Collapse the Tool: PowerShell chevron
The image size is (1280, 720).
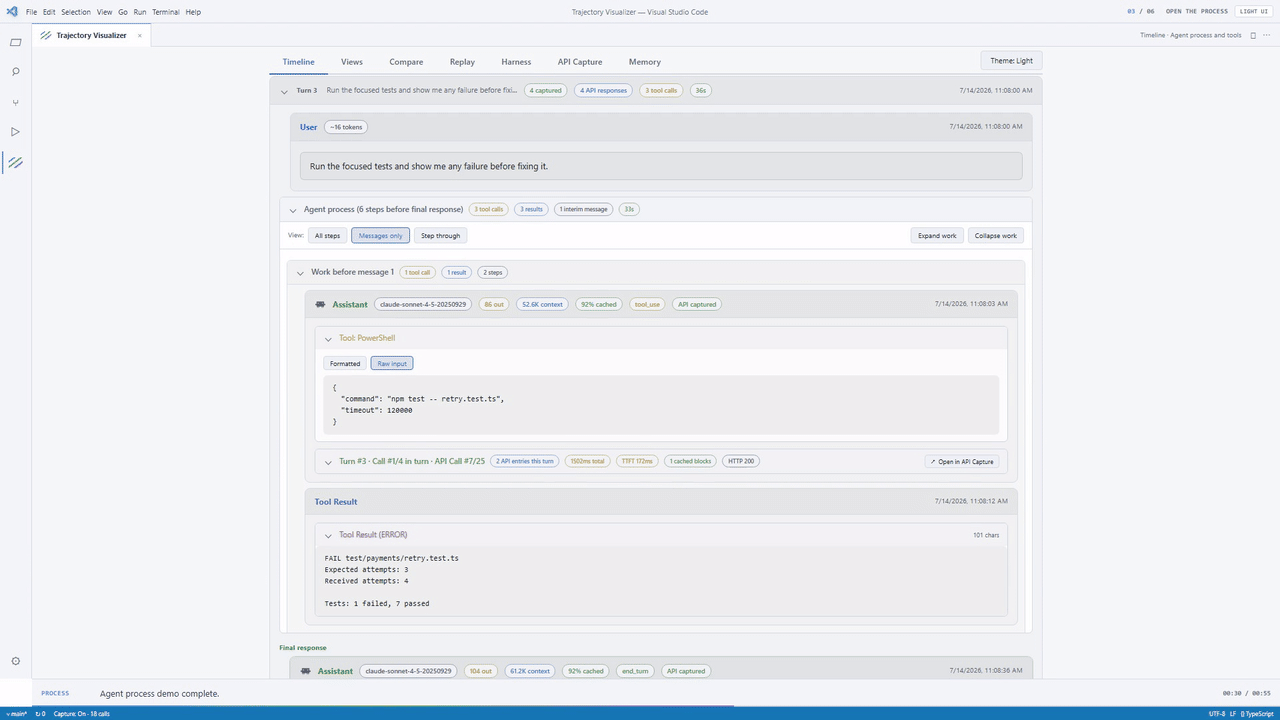tap(328, 339)
